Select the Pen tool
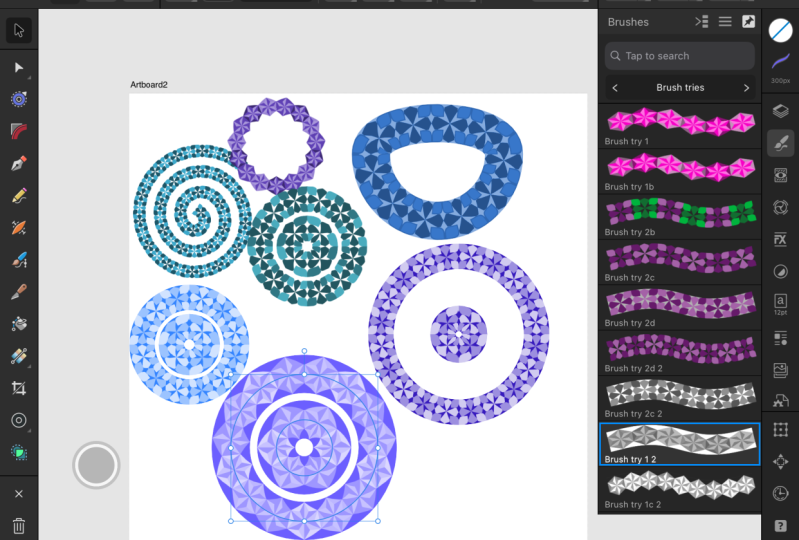 19,164
